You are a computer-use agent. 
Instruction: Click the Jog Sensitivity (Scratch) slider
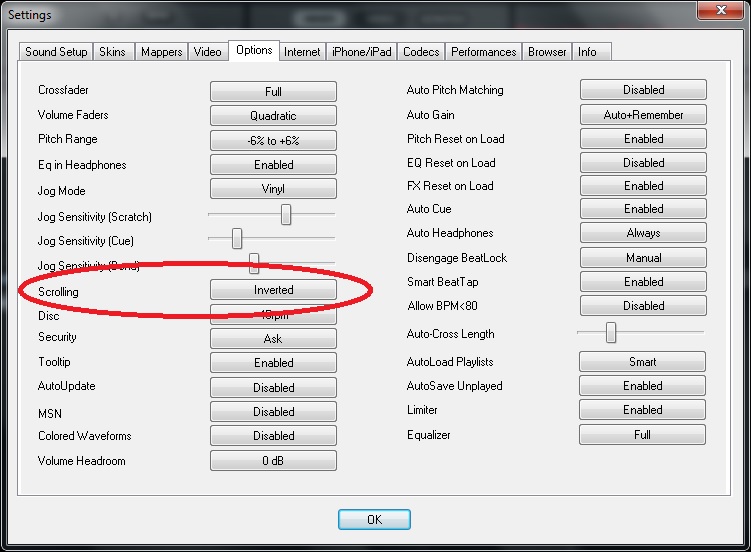coord(286,214)
